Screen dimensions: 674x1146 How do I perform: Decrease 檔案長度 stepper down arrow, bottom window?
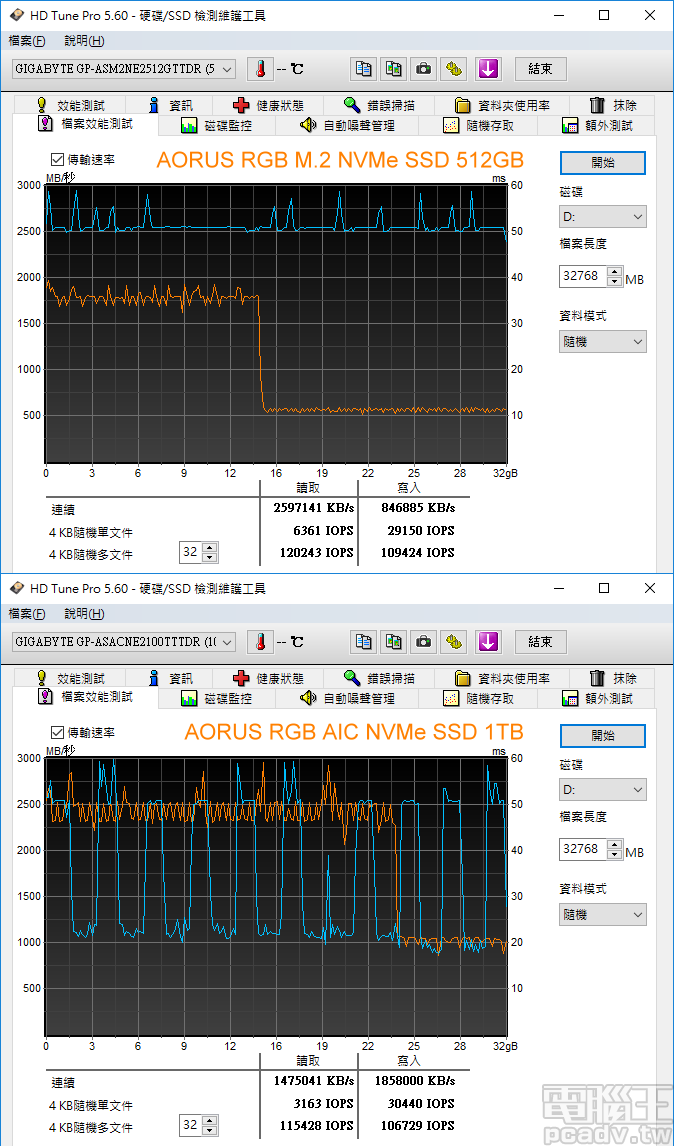[615, 854]
